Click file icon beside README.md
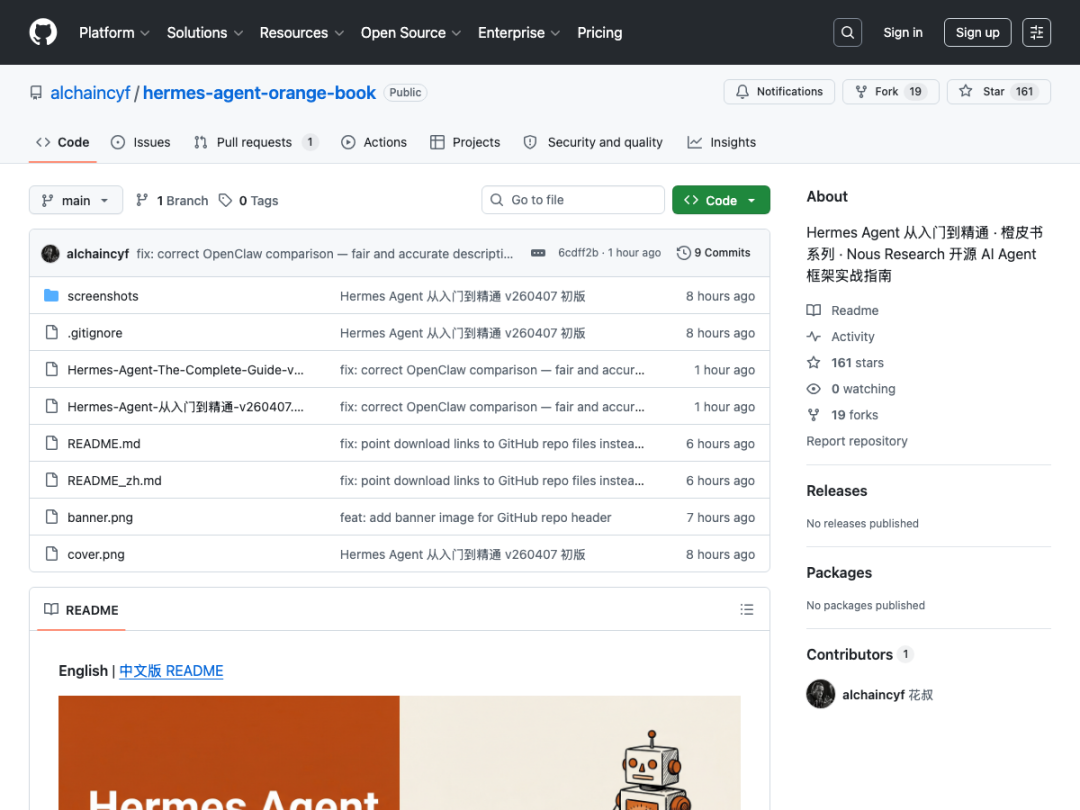1080x810 pixels. pos(51,443)
